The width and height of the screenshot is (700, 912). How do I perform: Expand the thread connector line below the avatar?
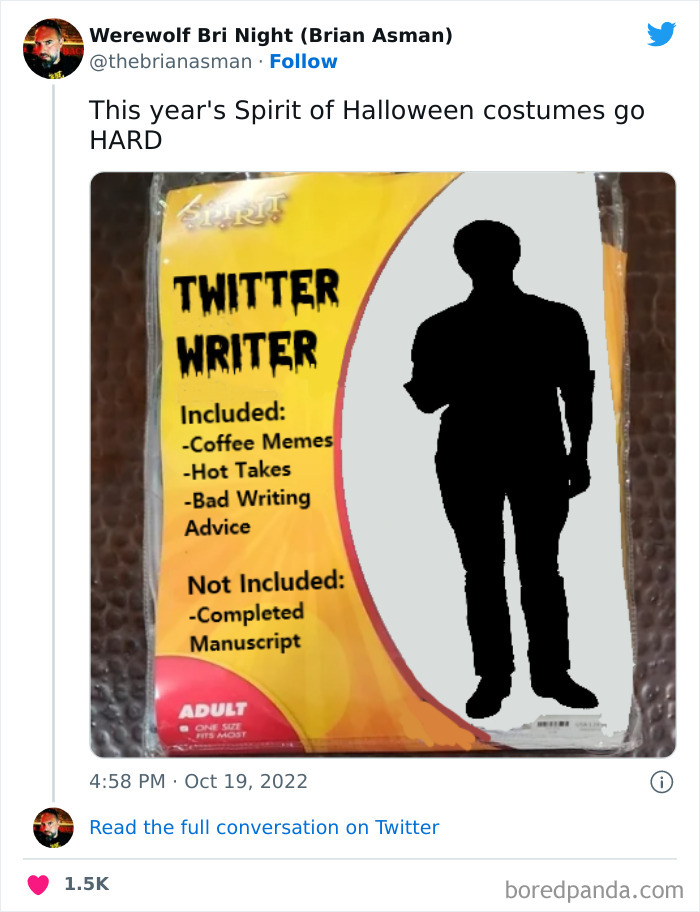[x=53, y=440]
